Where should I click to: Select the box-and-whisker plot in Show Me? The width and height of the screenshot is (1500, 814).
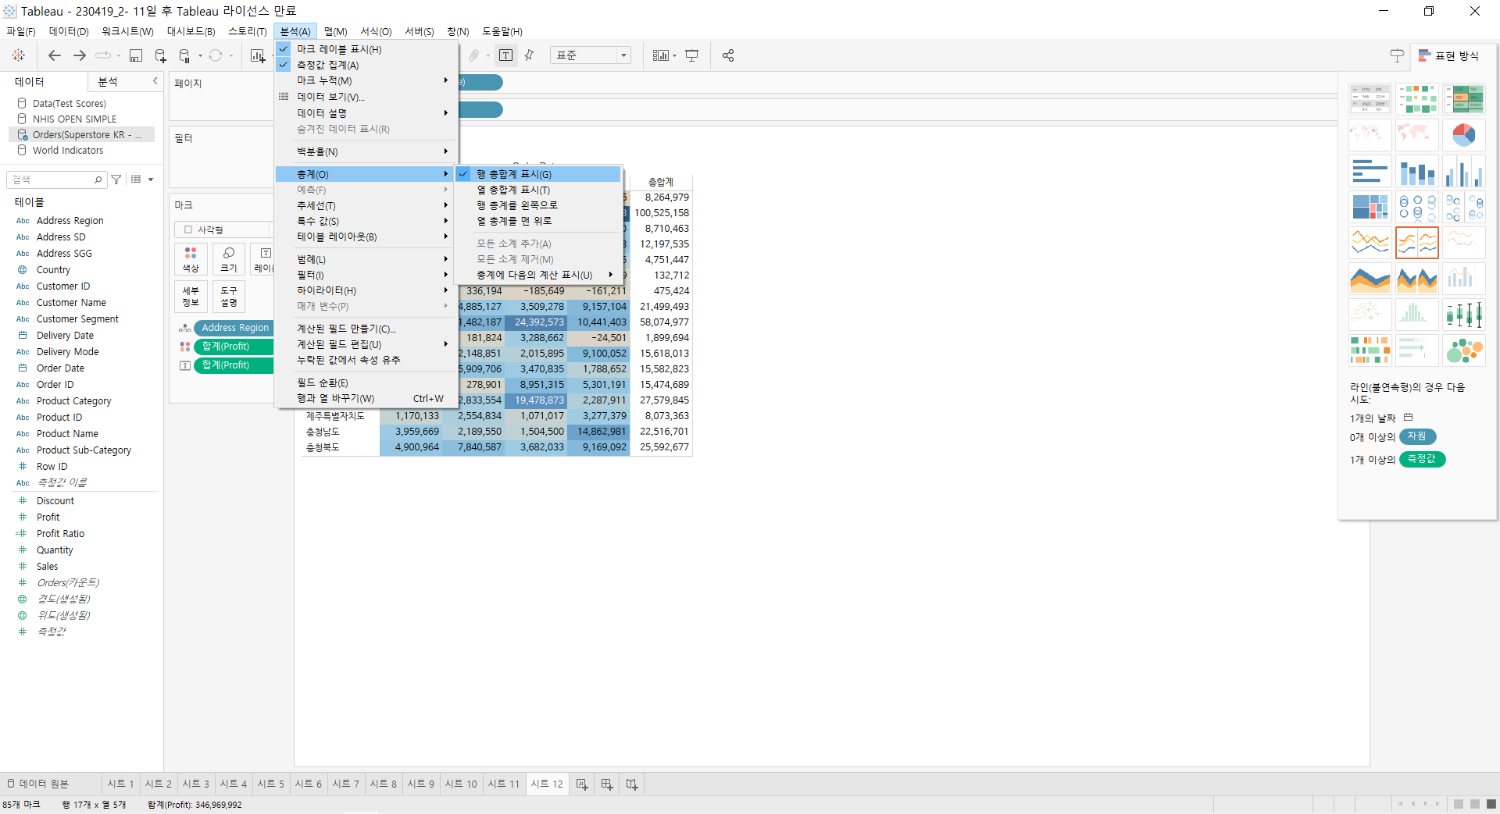1464,315
